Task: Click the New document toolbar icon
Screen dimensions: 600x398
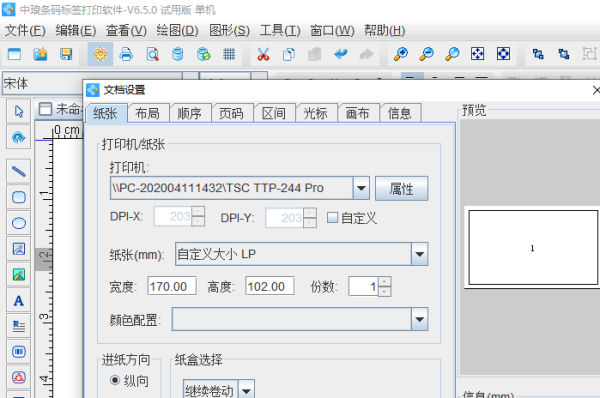Action: click(14, 54)
